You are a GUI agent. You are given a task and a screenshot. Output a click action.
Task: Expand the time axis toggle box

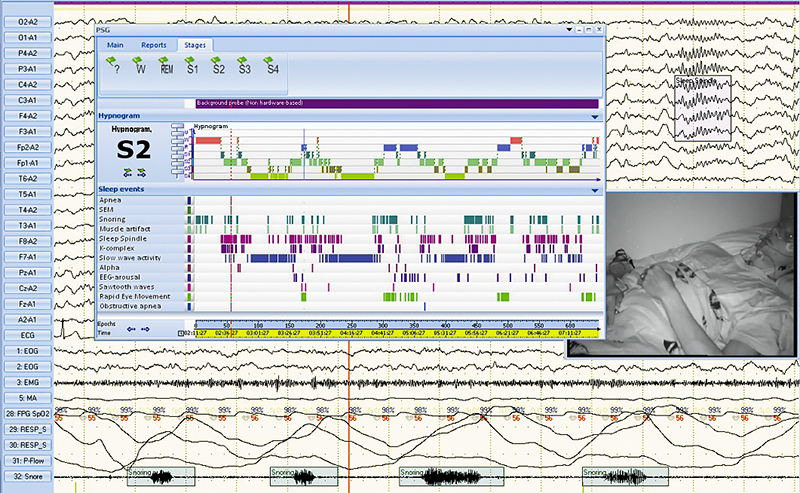[x=181, y=331]
